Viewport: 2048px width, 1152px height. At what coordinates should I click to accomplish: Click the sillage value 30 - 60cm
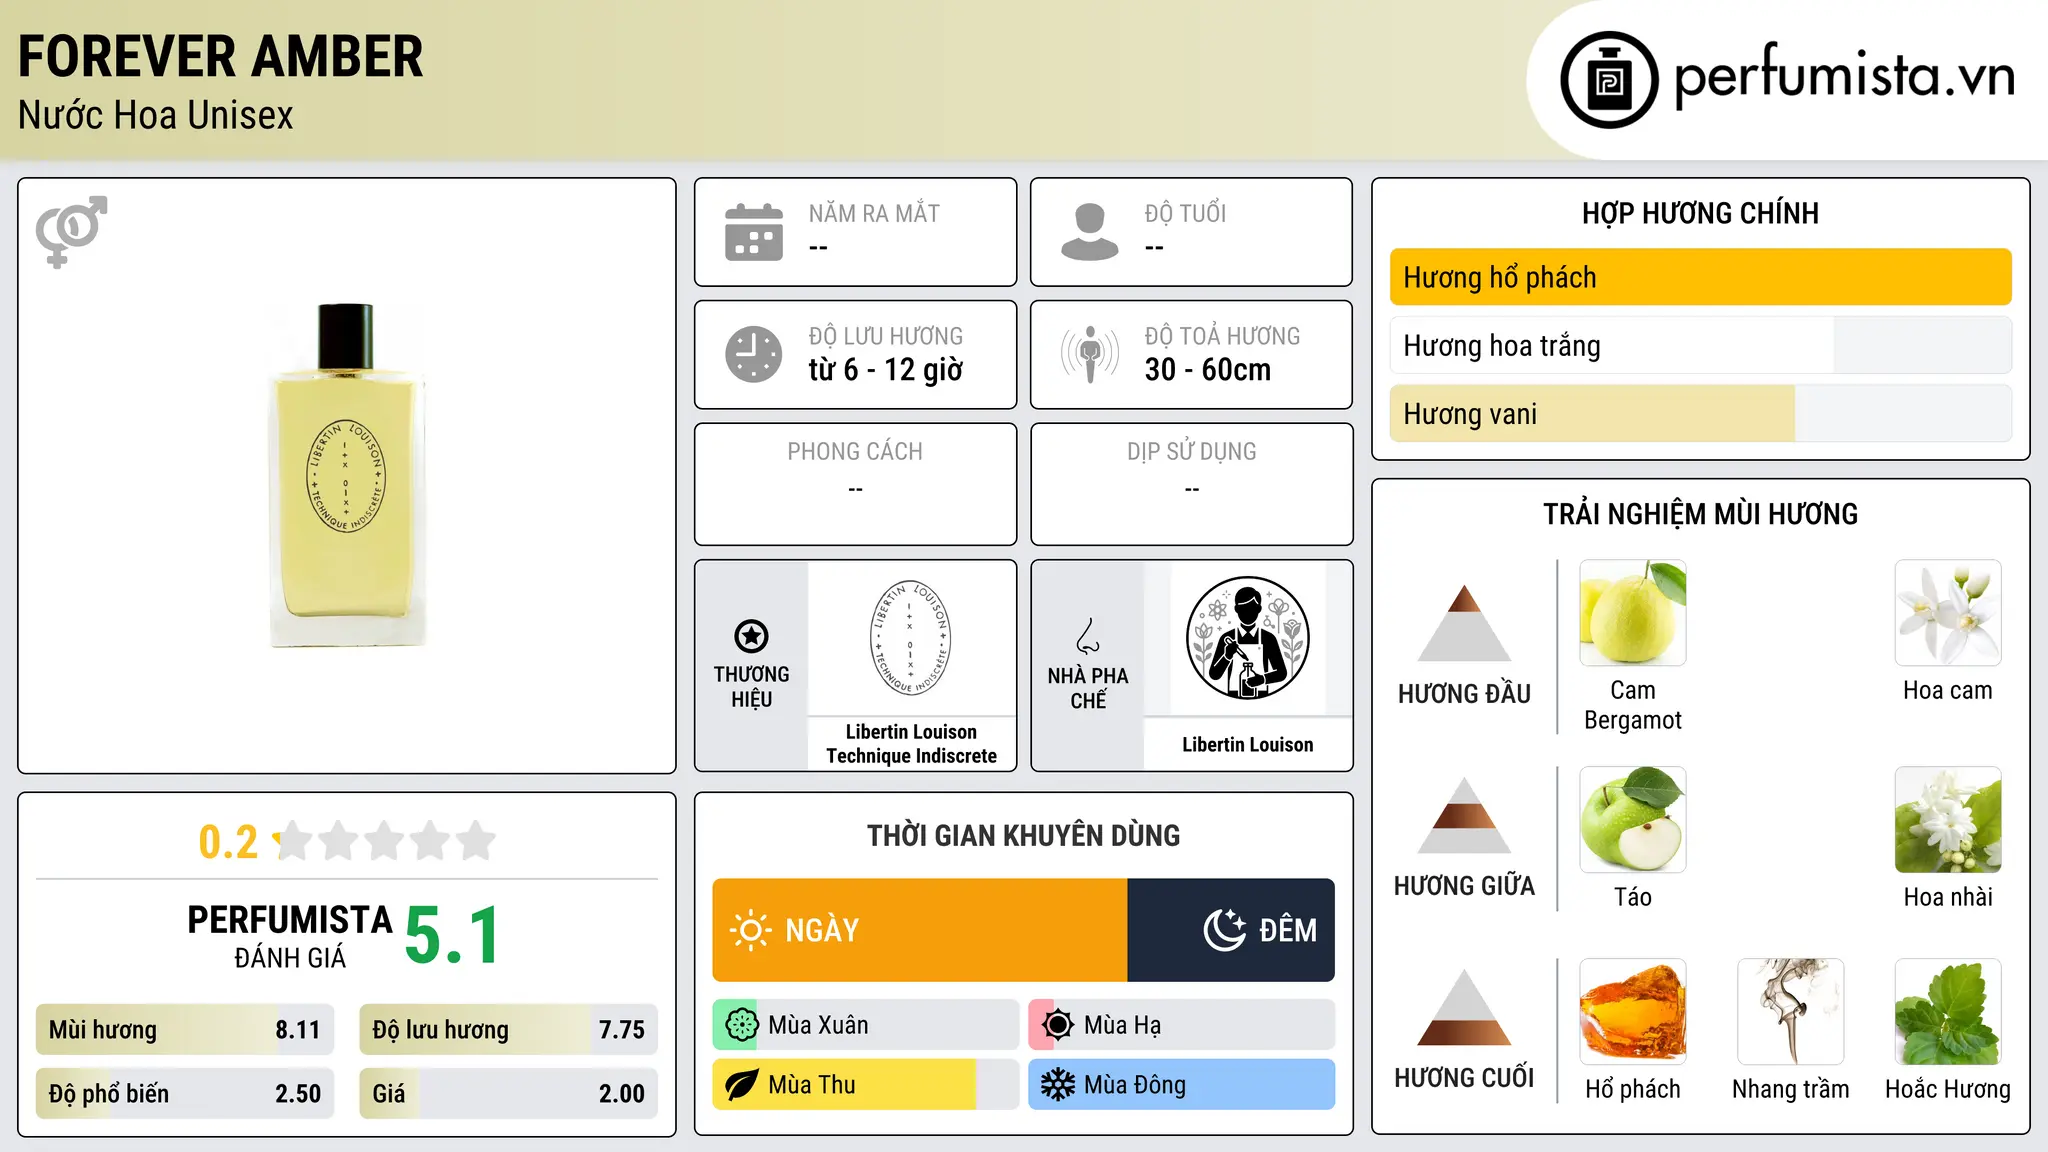[1208, 370]
